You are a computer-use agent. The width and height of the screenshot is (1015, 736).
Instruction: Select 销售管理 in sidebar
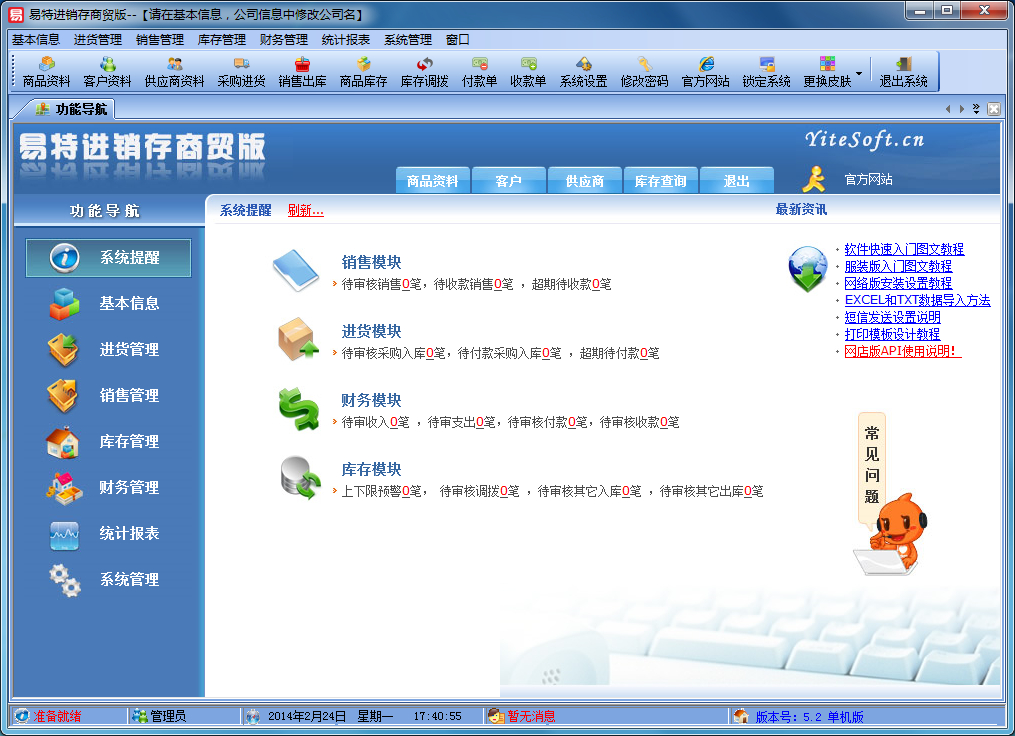(x=104, y=396)
